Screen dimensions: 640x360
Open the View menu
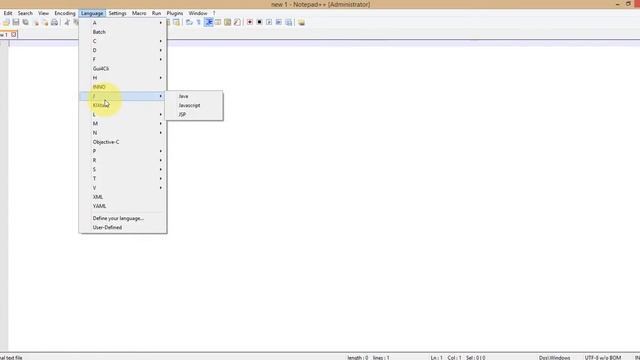coord(43,13)
